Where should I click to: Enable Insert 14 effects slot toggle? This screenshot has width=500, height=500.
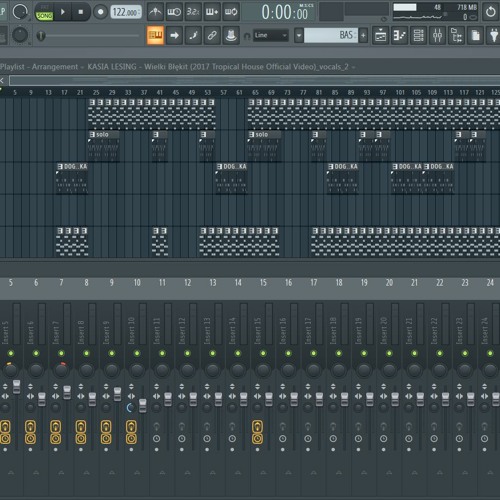coord(232,426)
